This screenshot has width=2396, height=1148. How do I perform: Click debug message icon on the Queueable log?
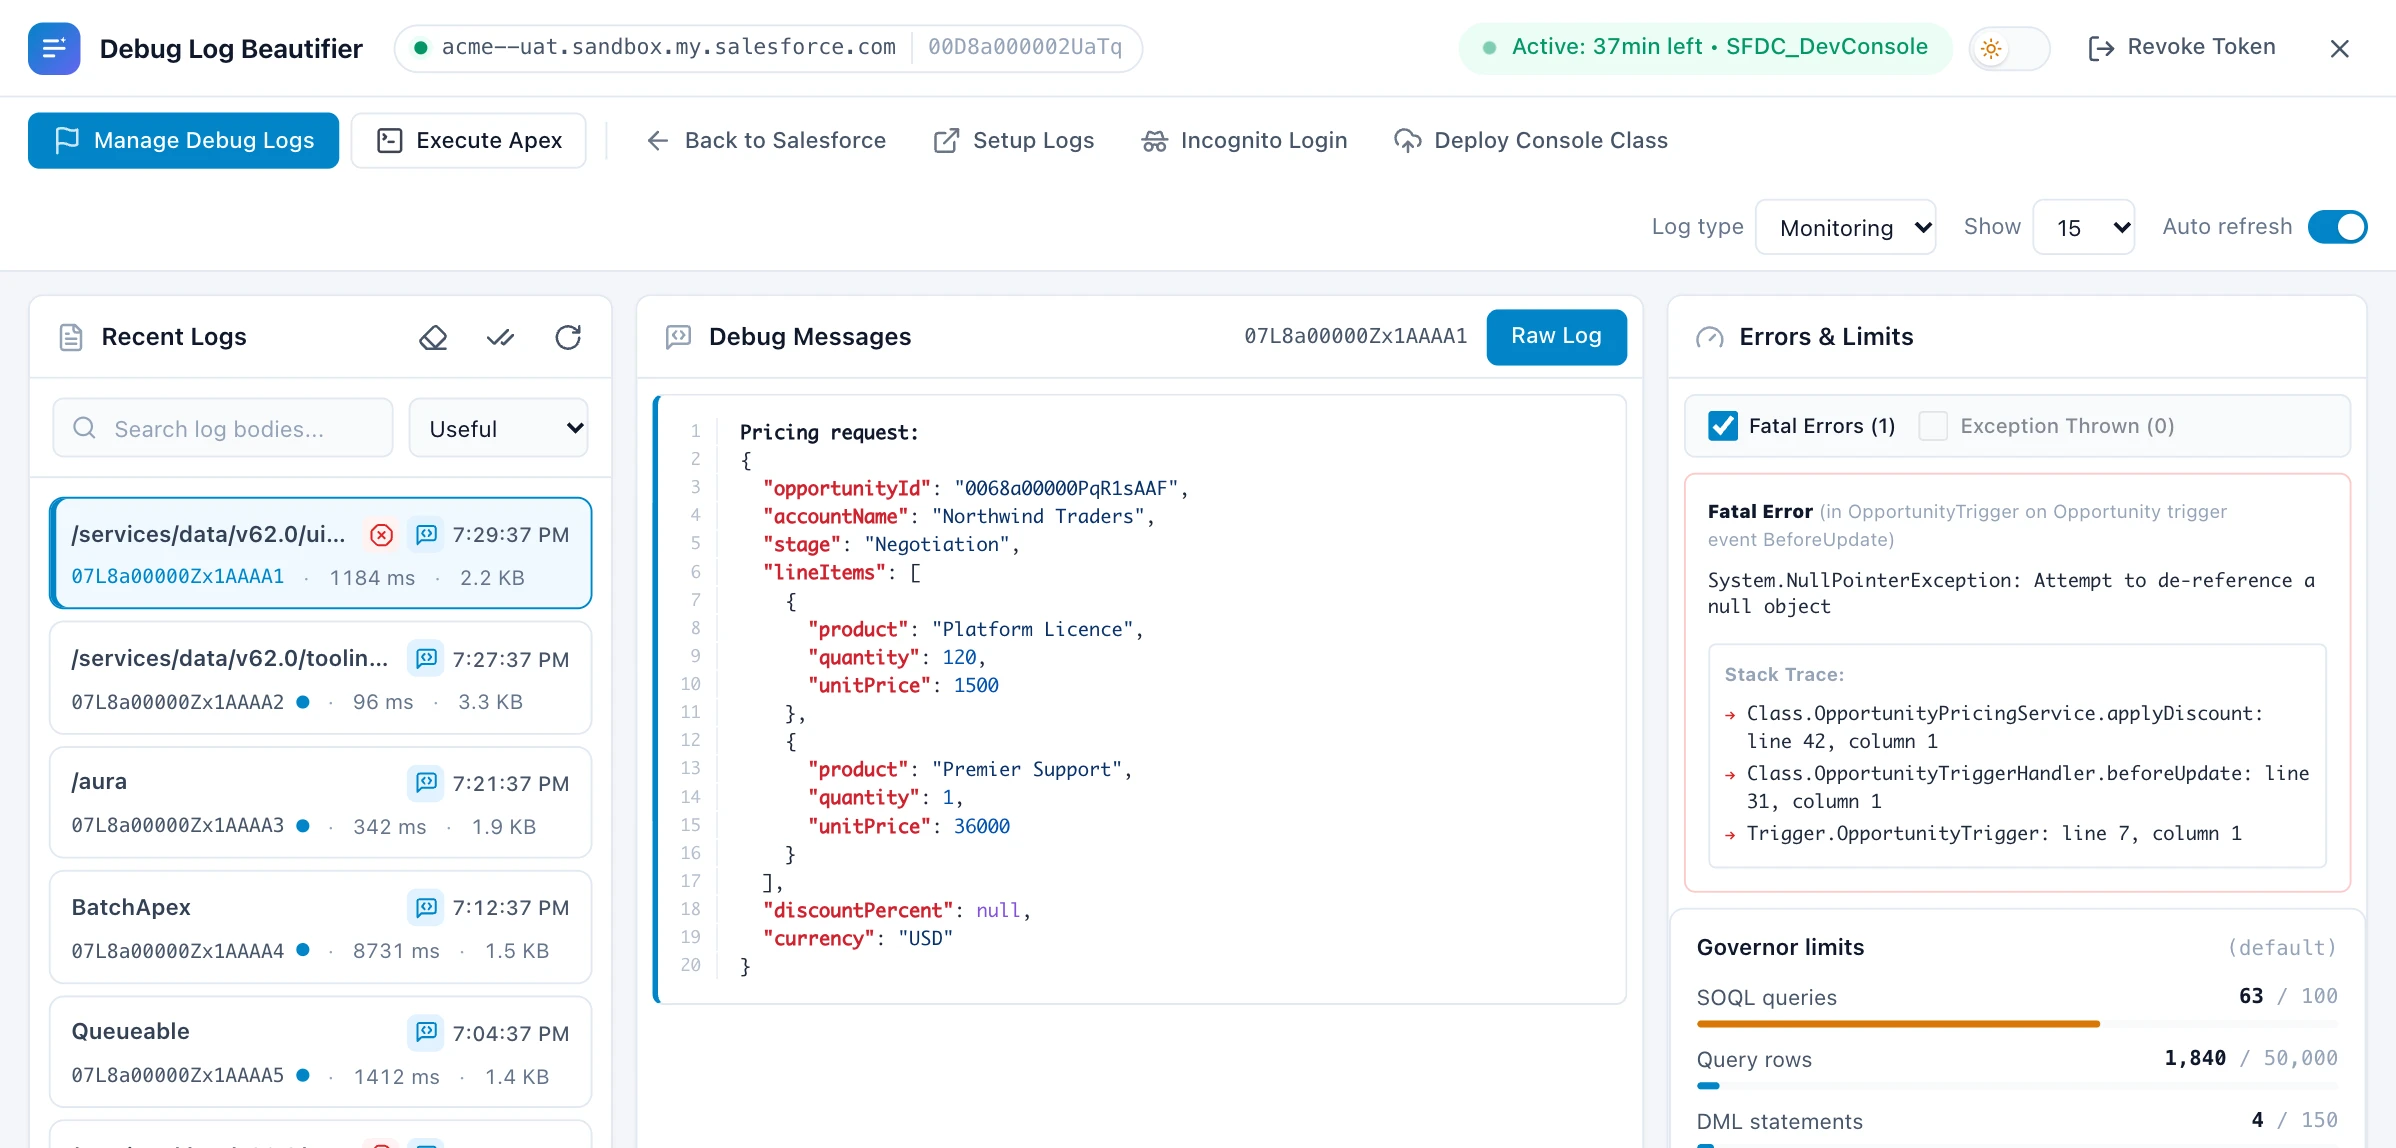(426, 1032)
